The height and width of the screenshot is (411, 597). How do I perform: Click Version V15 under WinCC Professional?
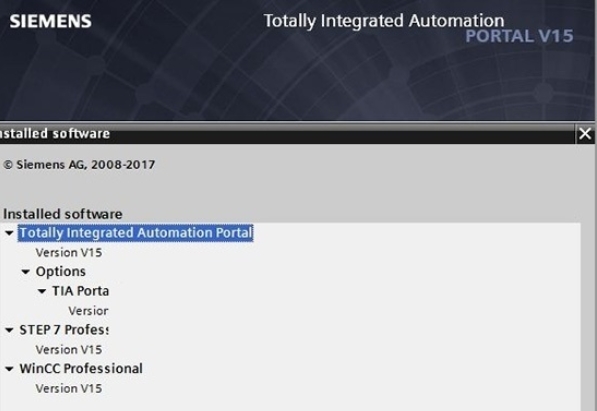69,389
